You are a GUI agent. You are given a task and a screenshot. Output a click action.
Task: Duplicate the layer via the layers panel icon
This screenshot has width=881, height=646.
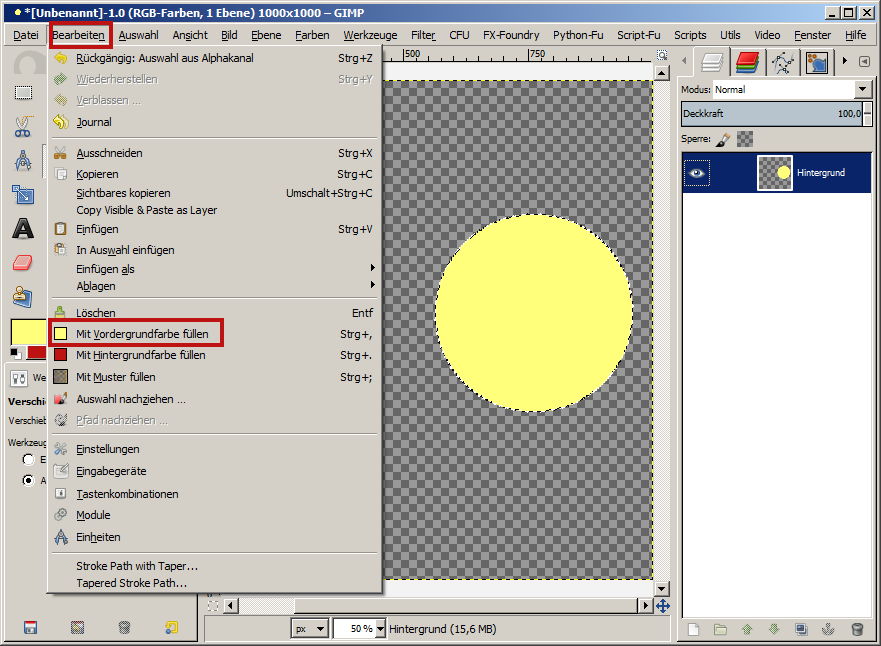pyautogui.click(x=801, y=629)
